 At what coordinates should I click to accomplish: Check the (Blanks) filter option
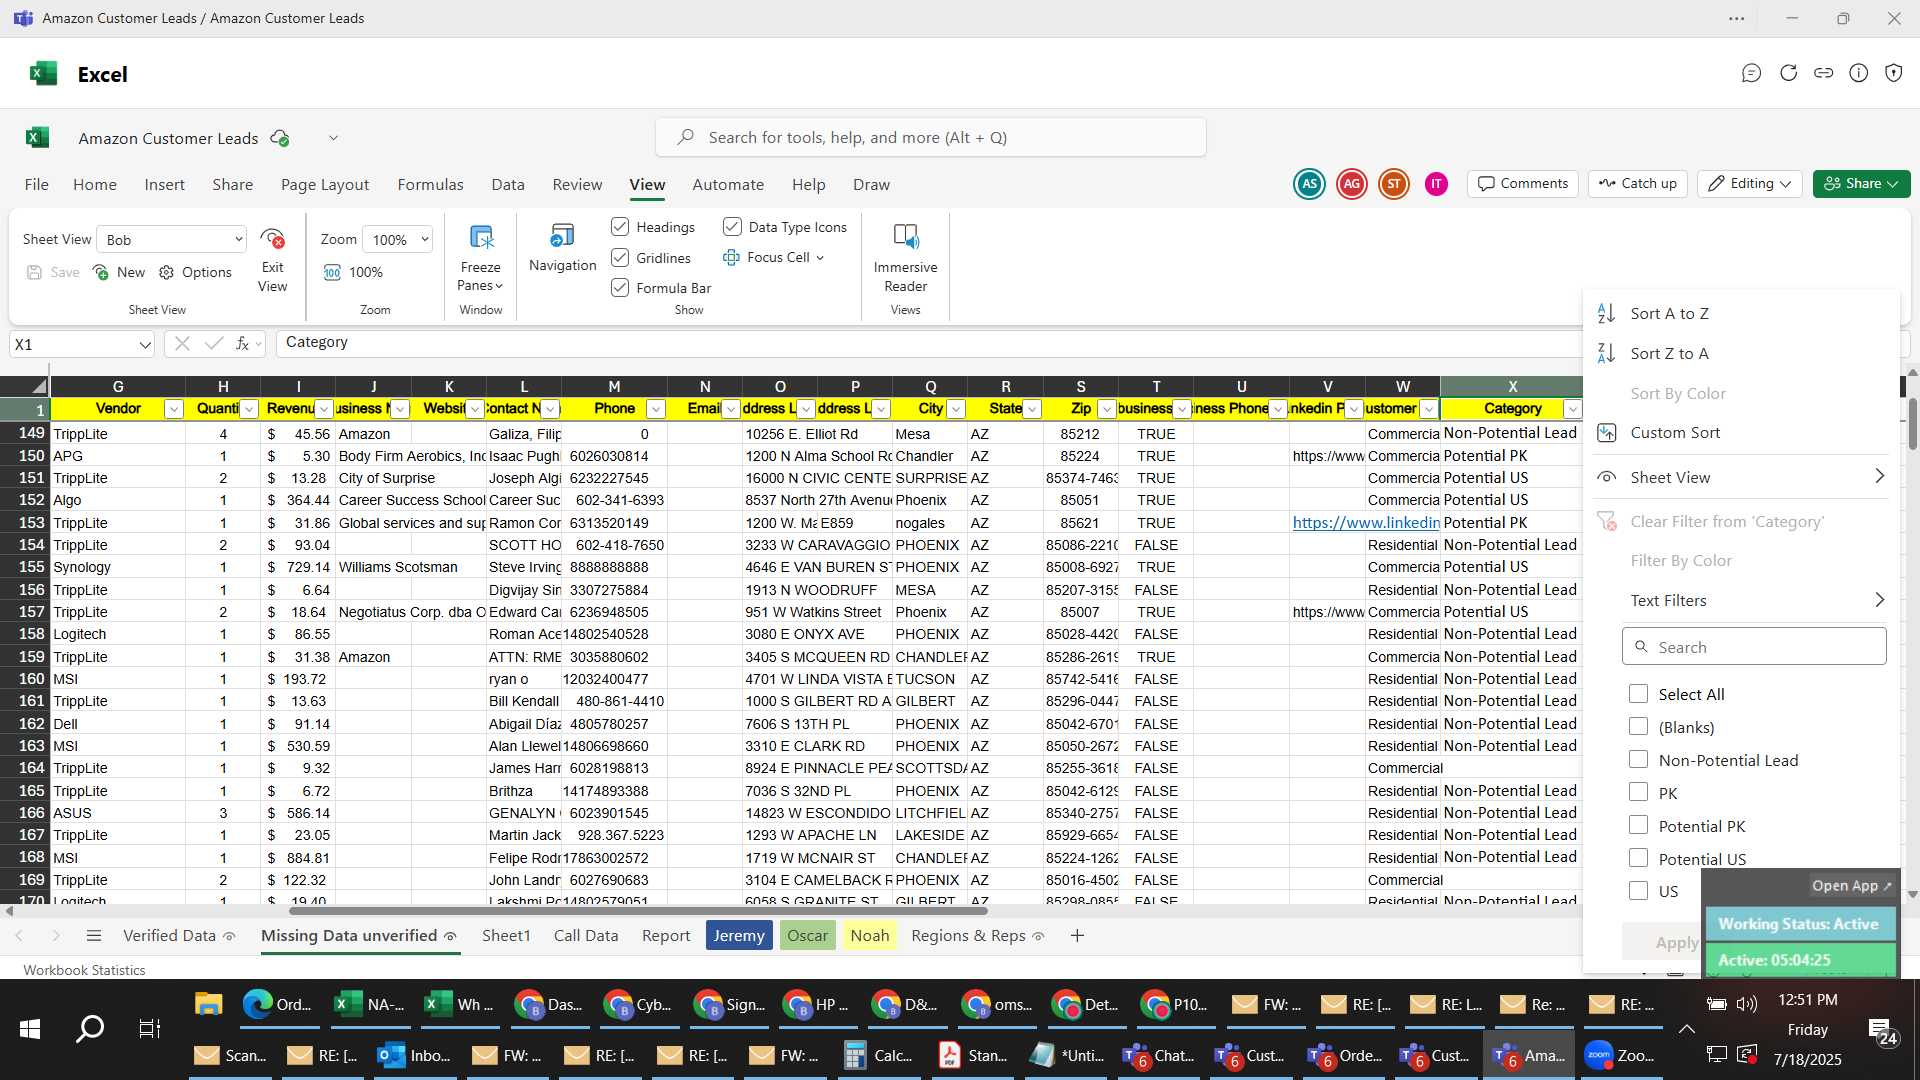(1638, 727)
